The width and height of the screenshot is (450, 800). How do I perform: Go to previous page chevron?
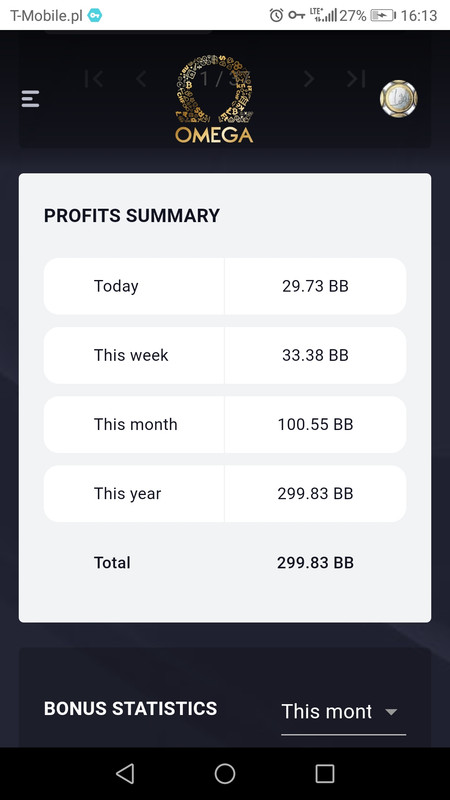[141, 79]
